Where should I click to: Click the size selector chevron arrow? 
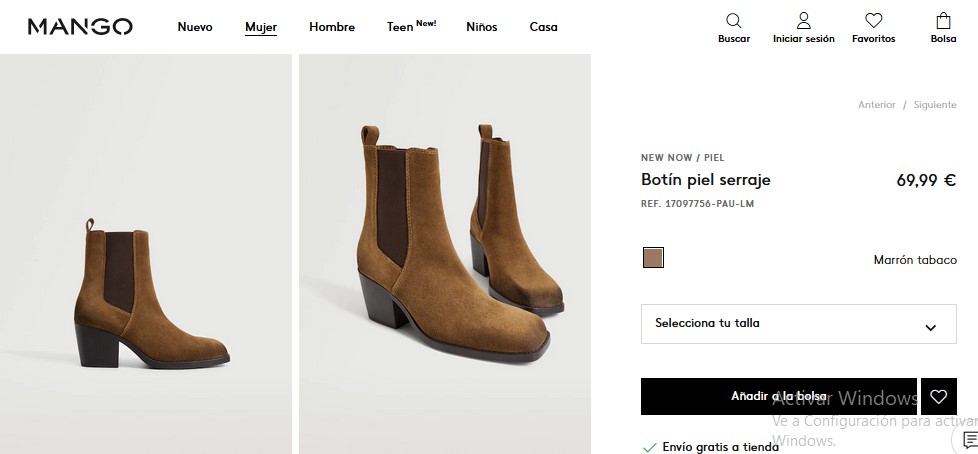[930, 327]
